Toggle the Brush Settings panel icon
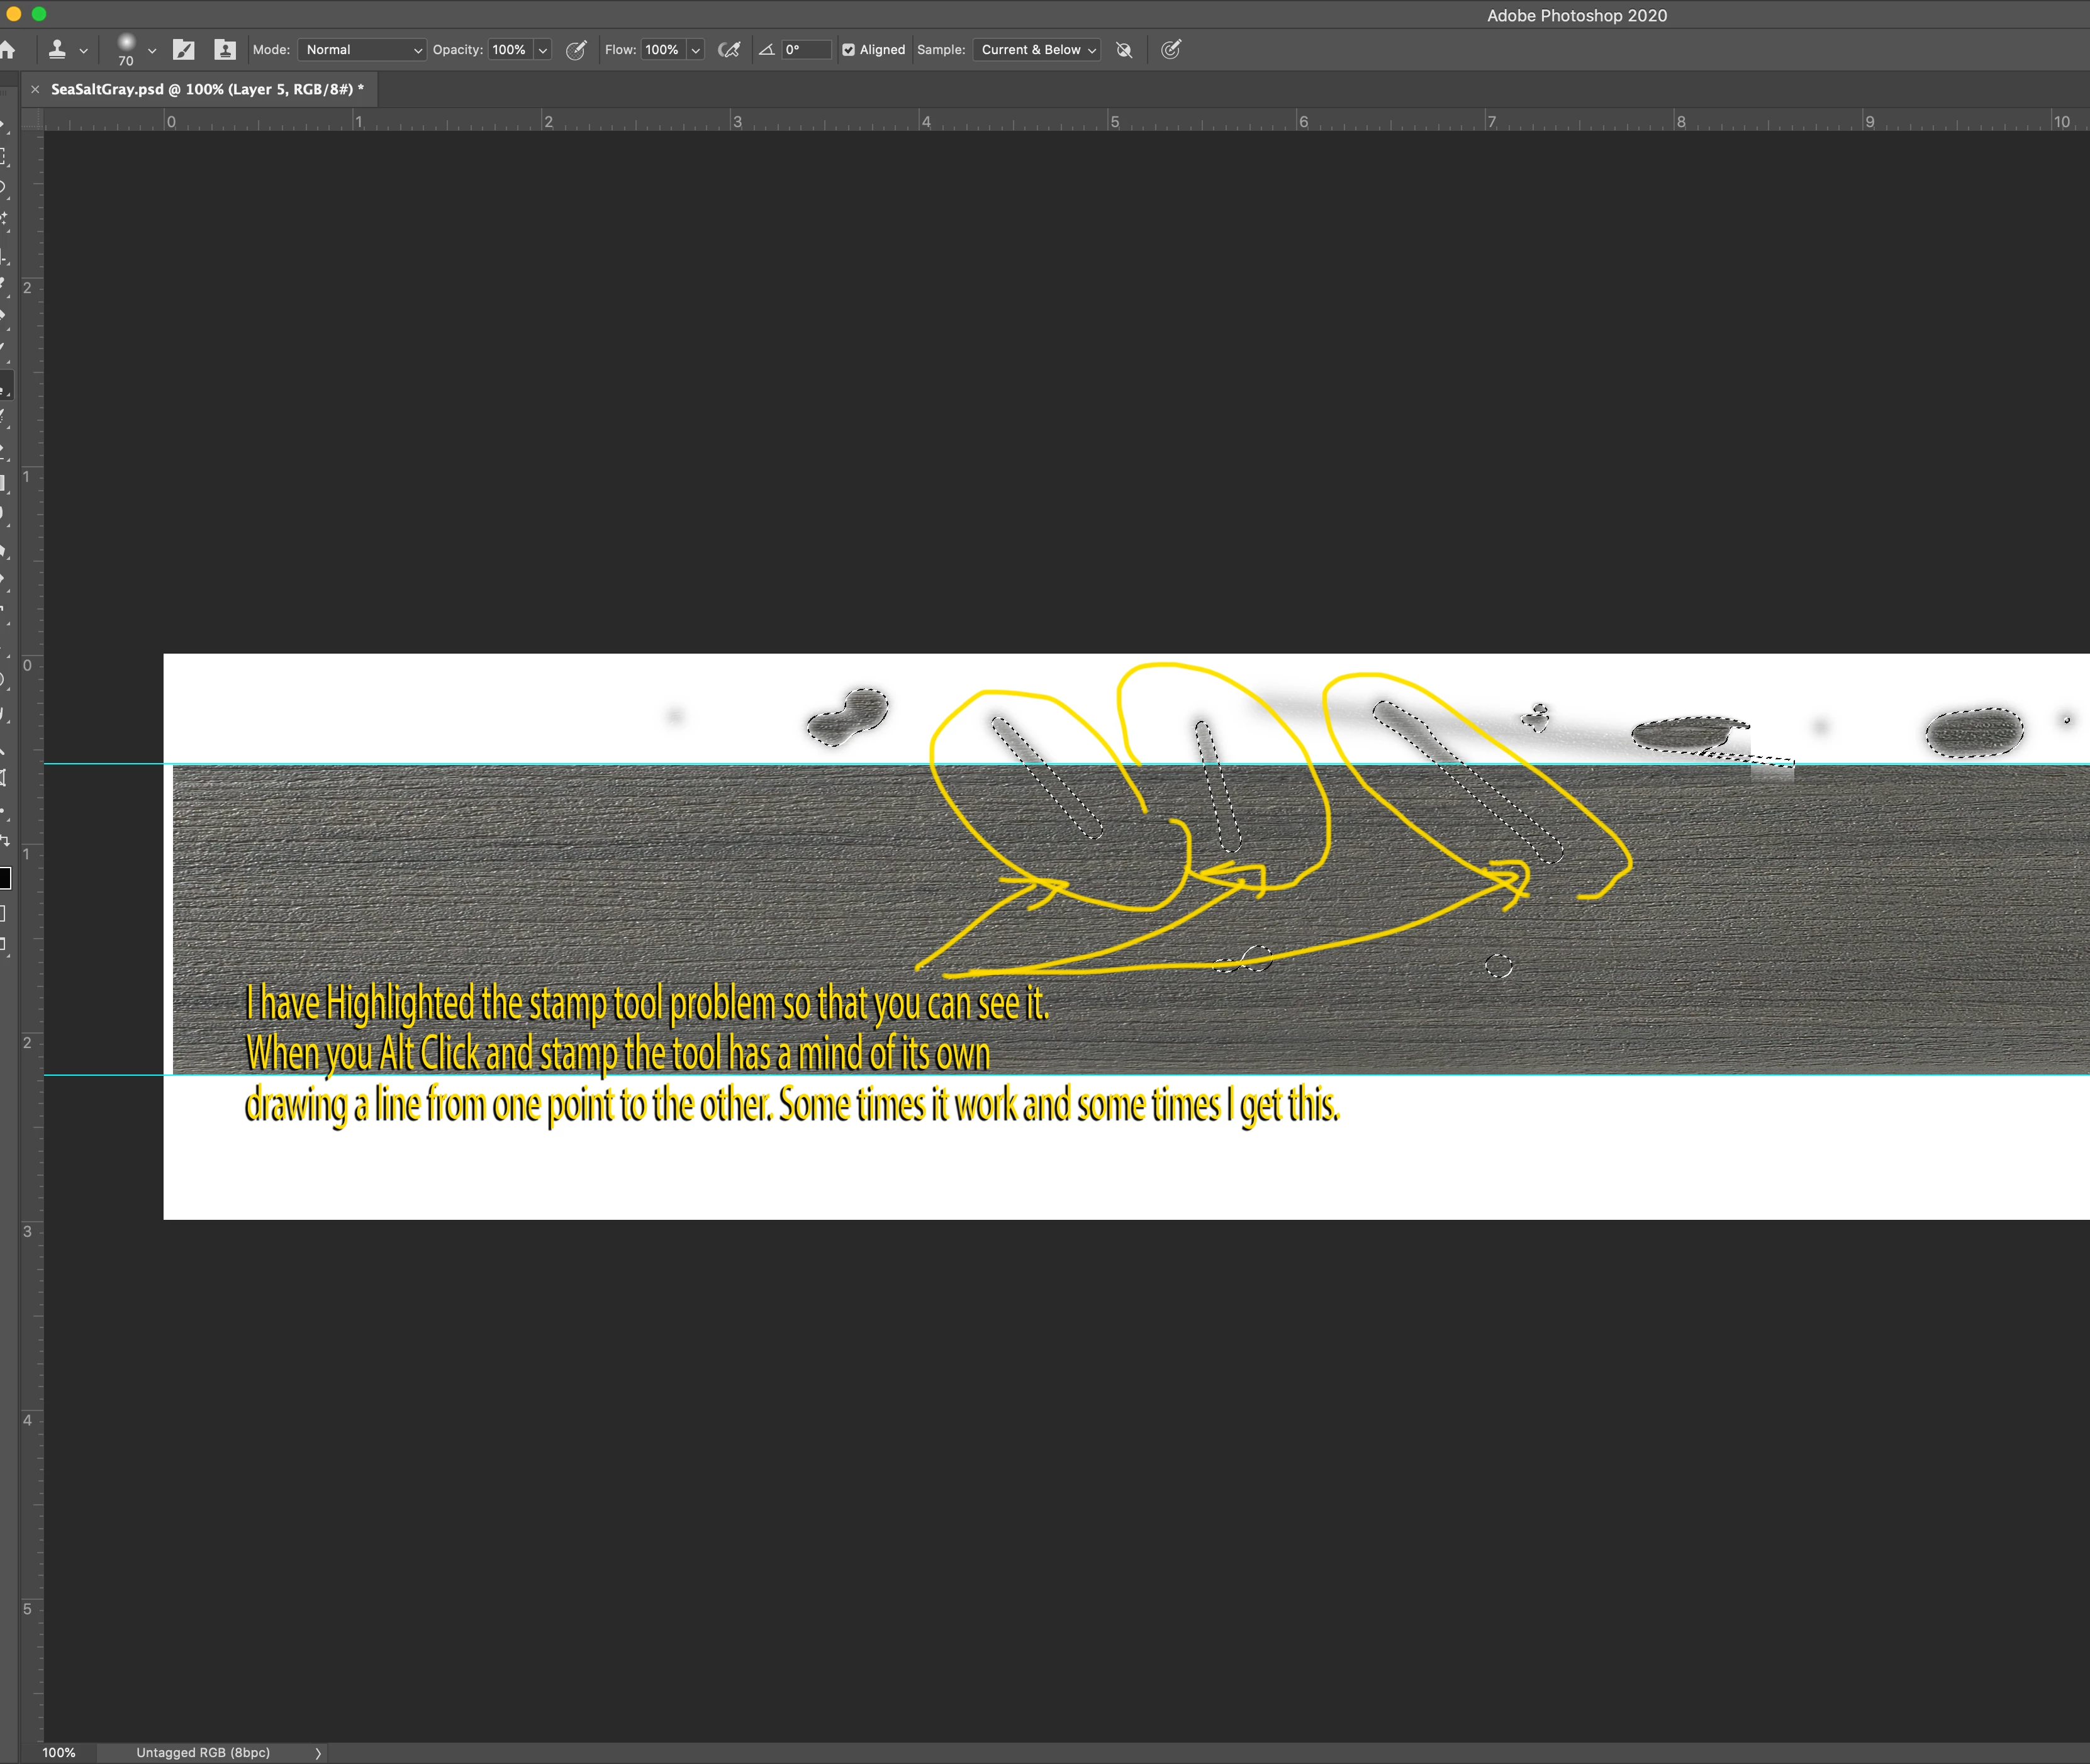Viewport: 2090px width, 1764px height. (184, 50)
